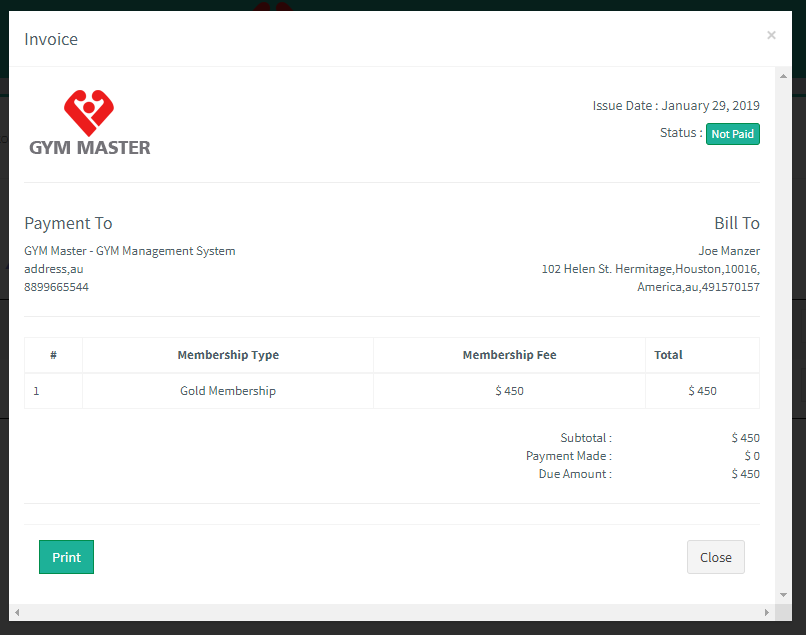Click the Invoice dialog title text
Screen dimensions: 806x635
point(50,39)
